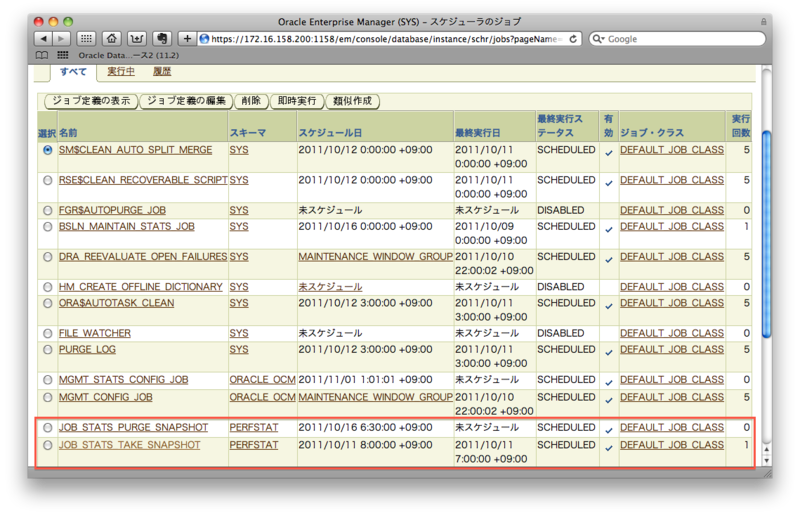Sort by the スケジュール日 column header
Screen dimensions: 800x520
click(330, 133)
